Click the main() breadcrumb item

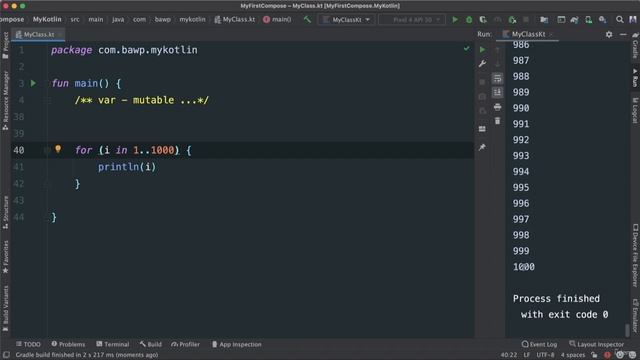(278, 19)
